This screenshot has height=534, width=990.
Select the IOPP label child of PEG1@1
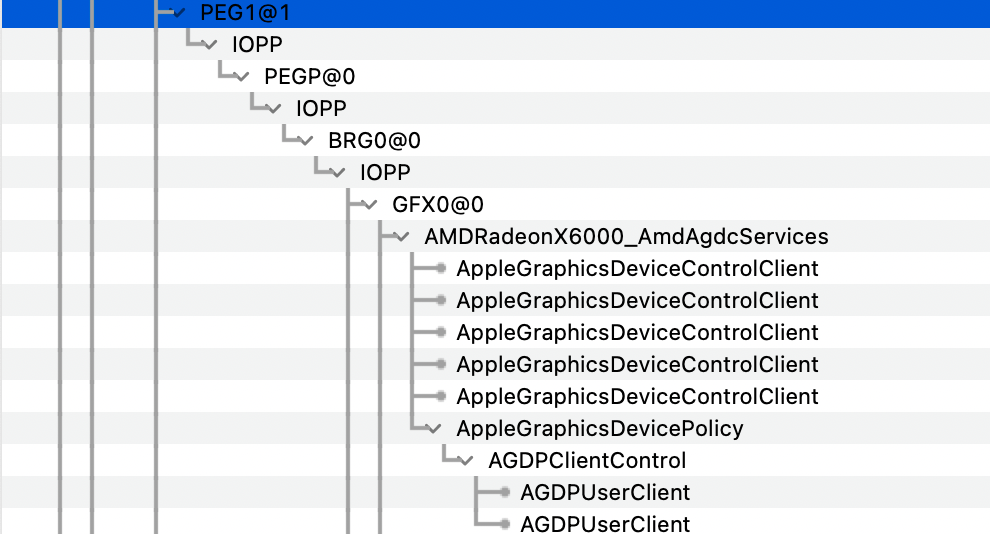coord(258,45)
